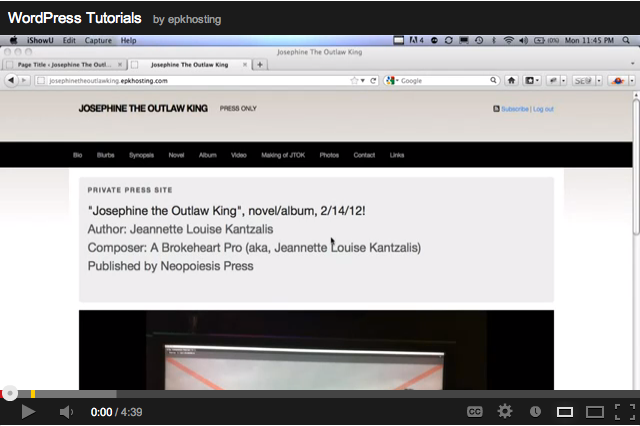Image resolution: width=640 pixels, height=426 pixels.
Task: Switch to small player size
Action: click(x=564, y=411)
